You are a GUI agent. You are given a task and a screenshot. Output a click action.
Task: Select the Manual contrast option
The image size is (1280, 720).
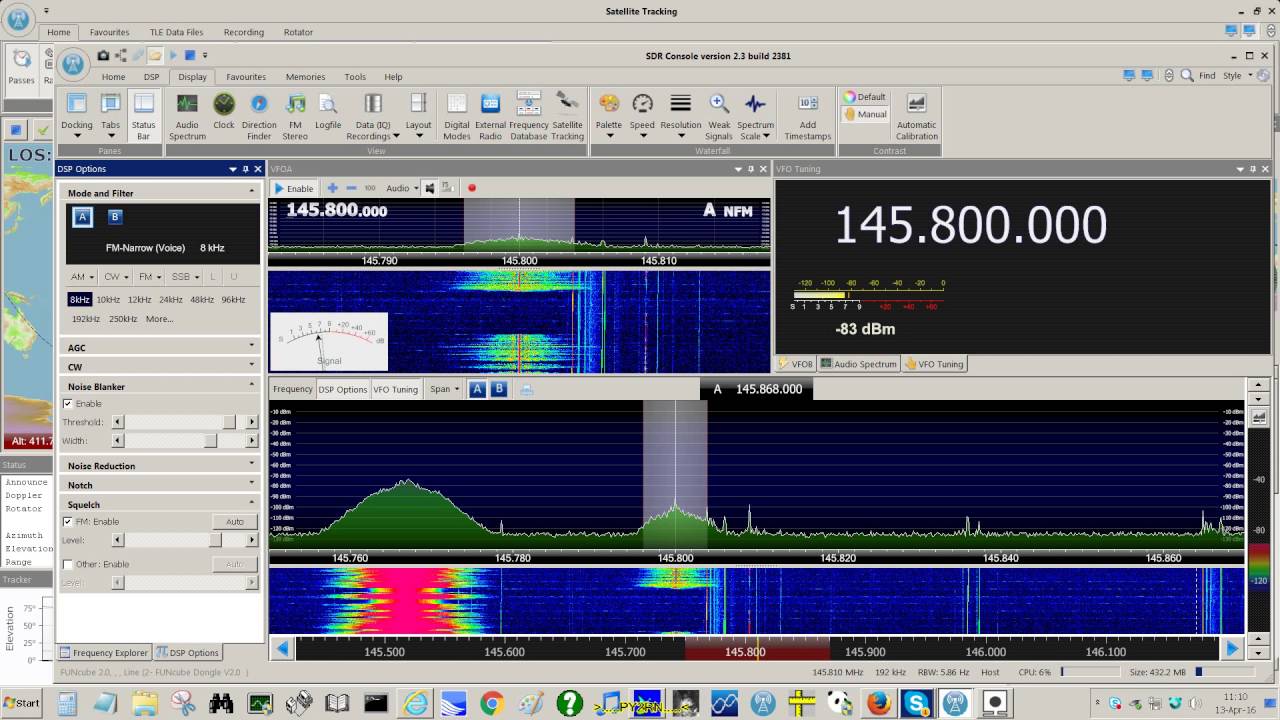point(865,114)
